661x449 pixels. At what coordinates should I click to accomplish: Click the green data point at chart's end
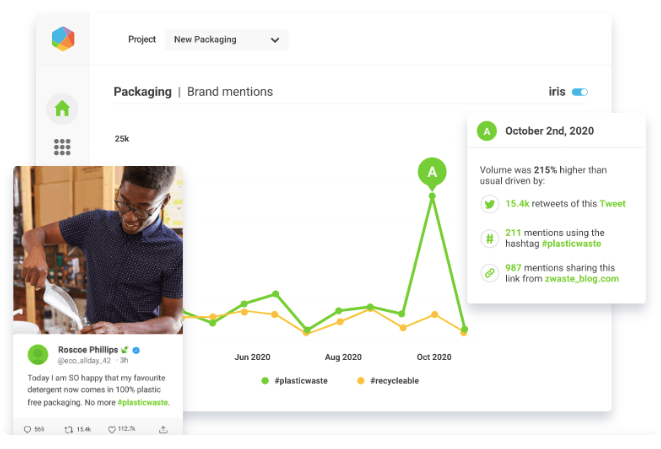coord(464,329)
